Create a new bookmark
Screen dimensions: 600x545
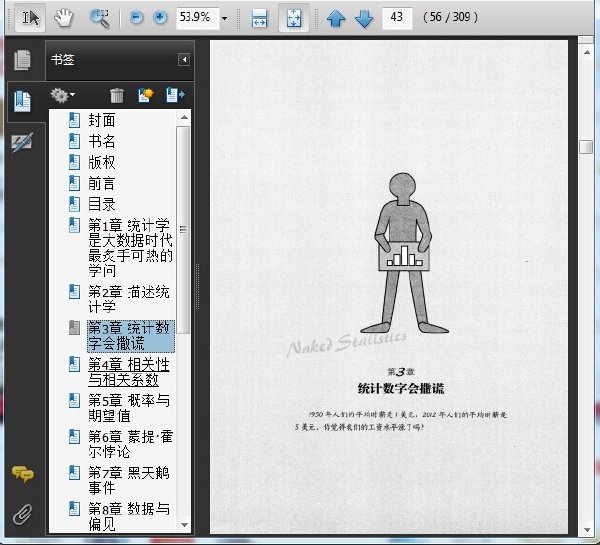[145, 95]
